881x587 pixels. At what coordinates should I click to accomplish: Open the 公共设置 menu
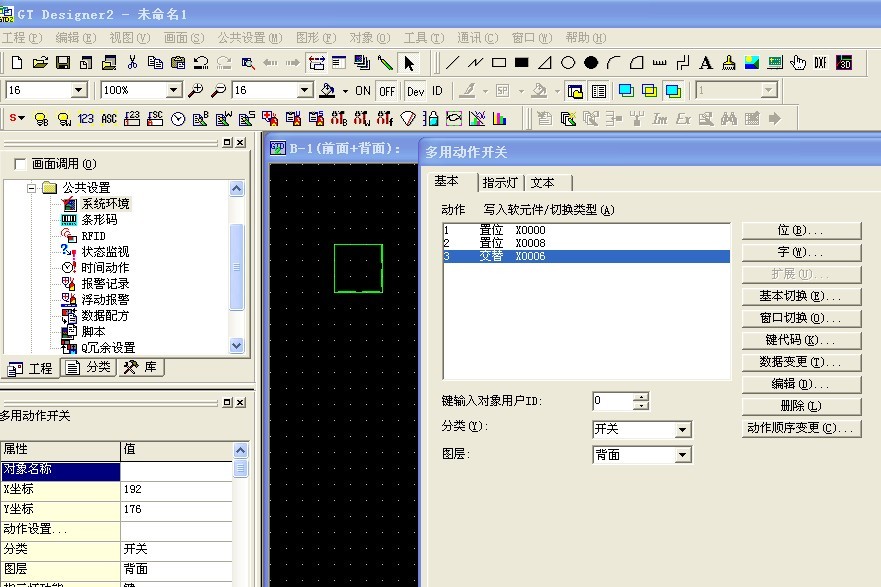[x=248, y=38]
